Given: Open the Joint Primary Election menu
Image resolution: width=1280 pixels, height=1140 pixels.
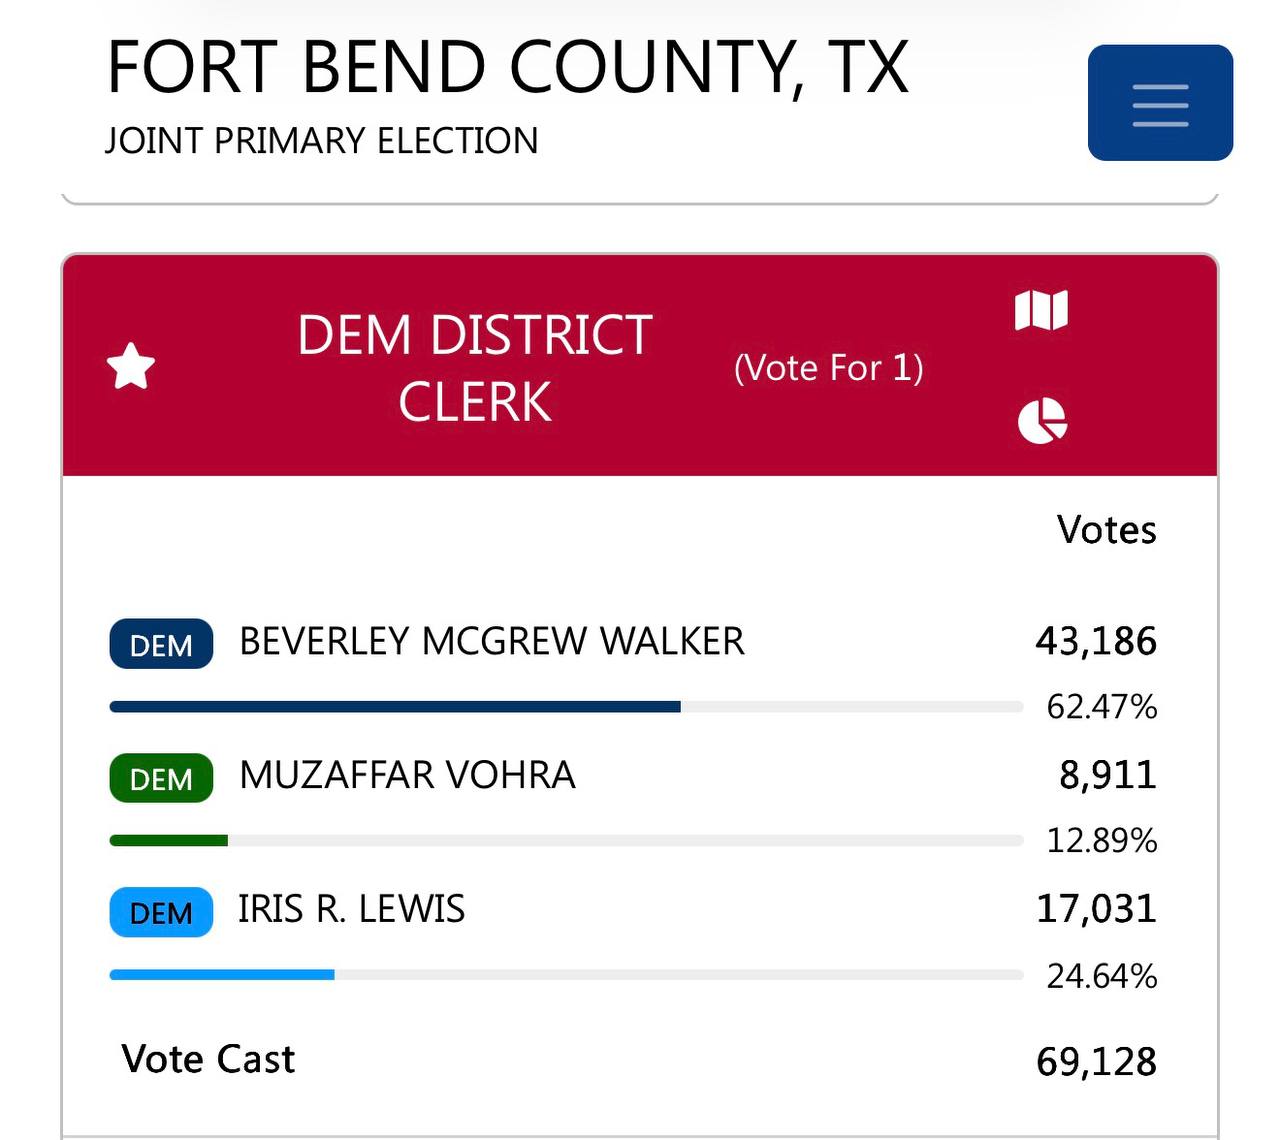Looking at the screenshot, I should click(1160, 103).
